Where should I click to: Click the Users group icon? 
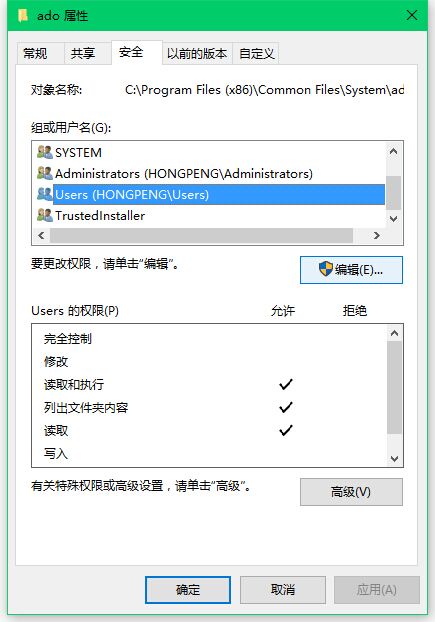tap(44, 194)
